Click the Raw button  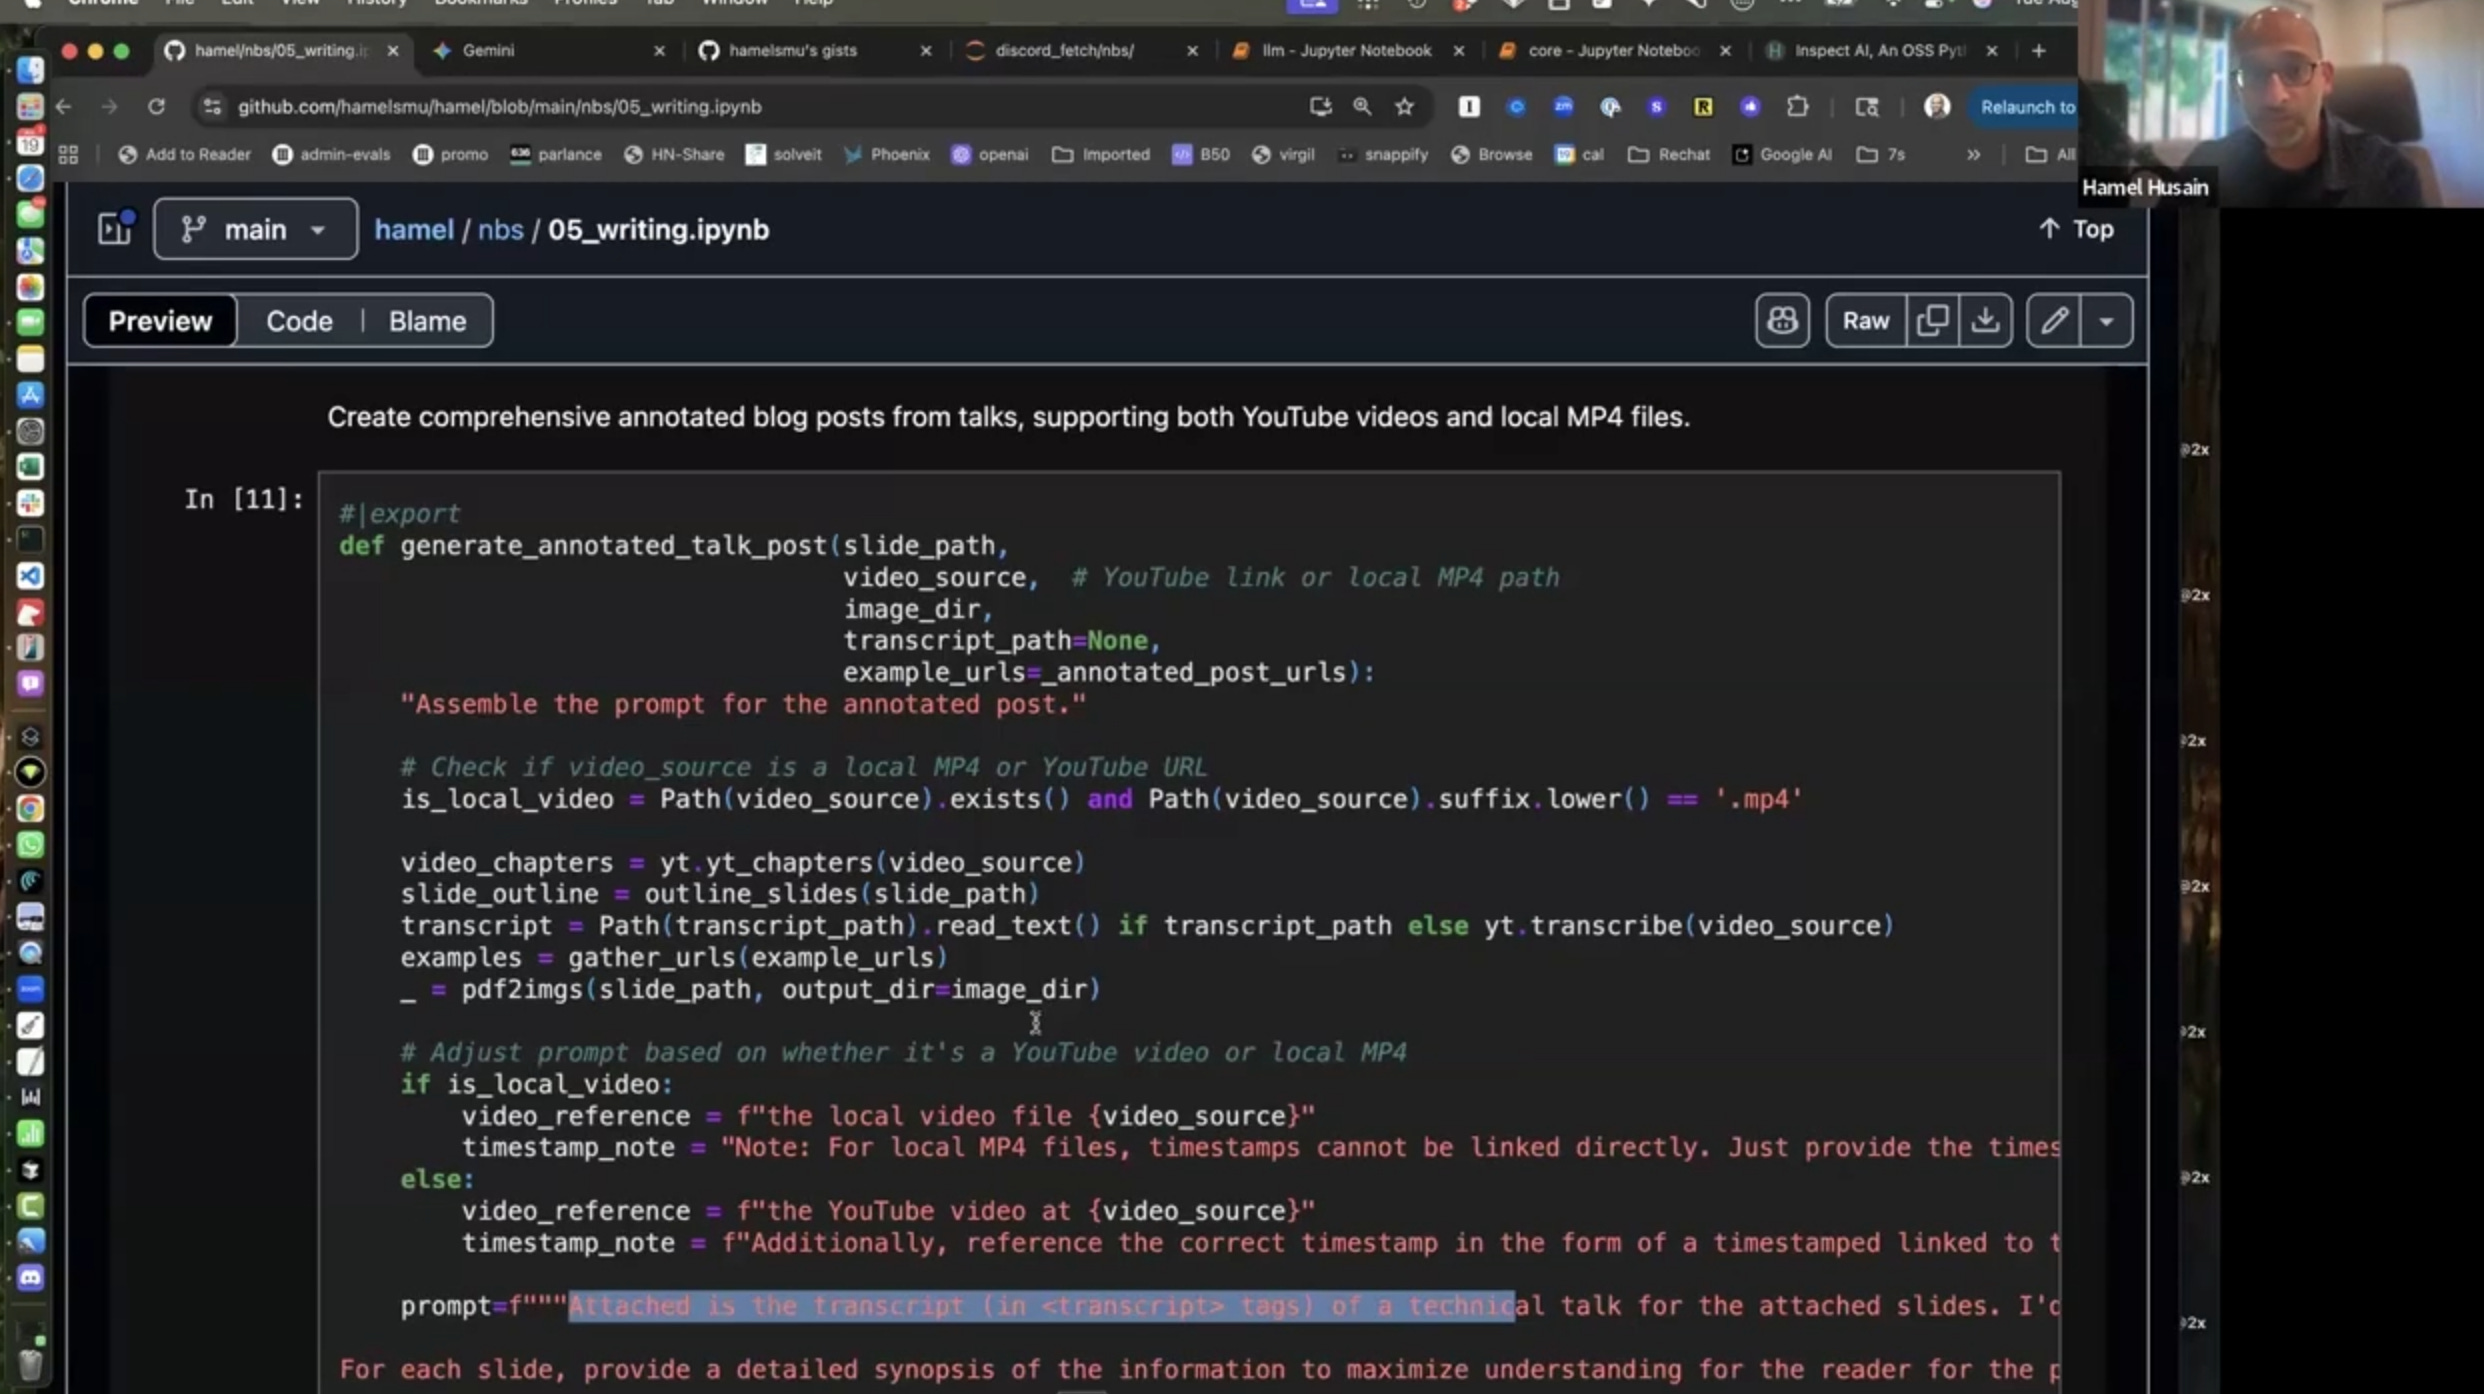tap(1865, 321)
